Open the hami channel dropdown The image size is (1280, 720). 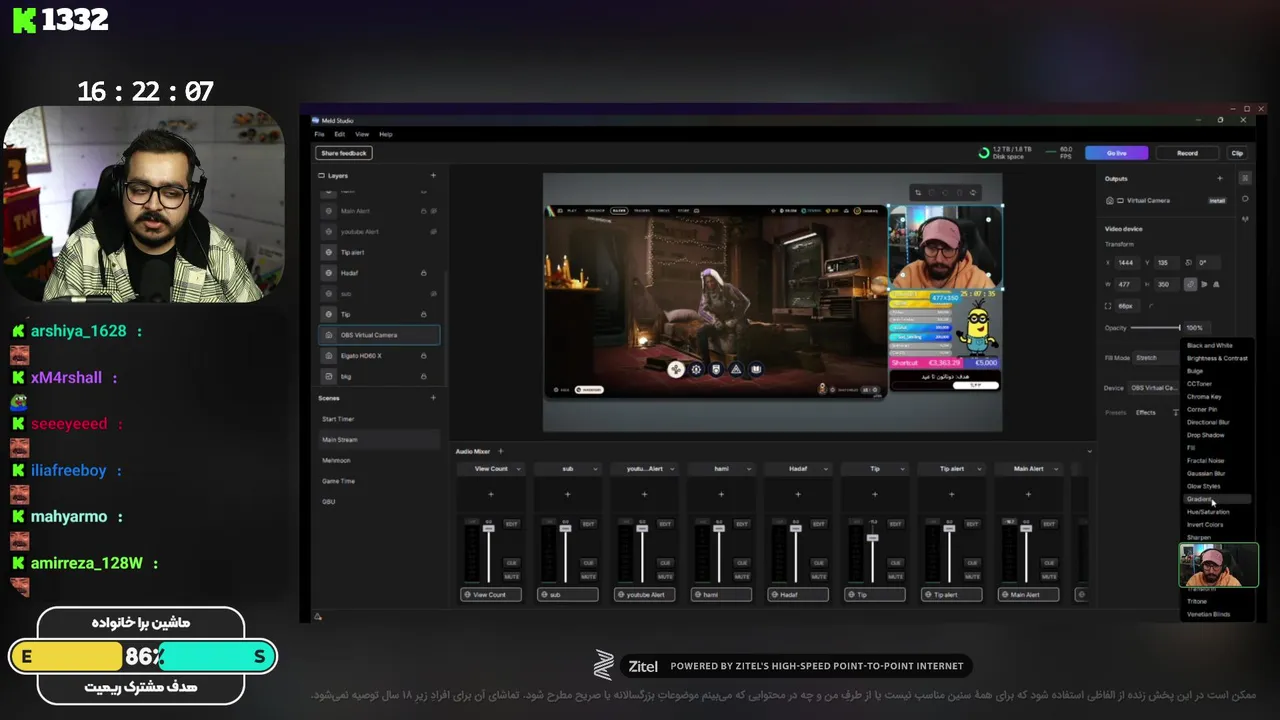pos(749,469)
